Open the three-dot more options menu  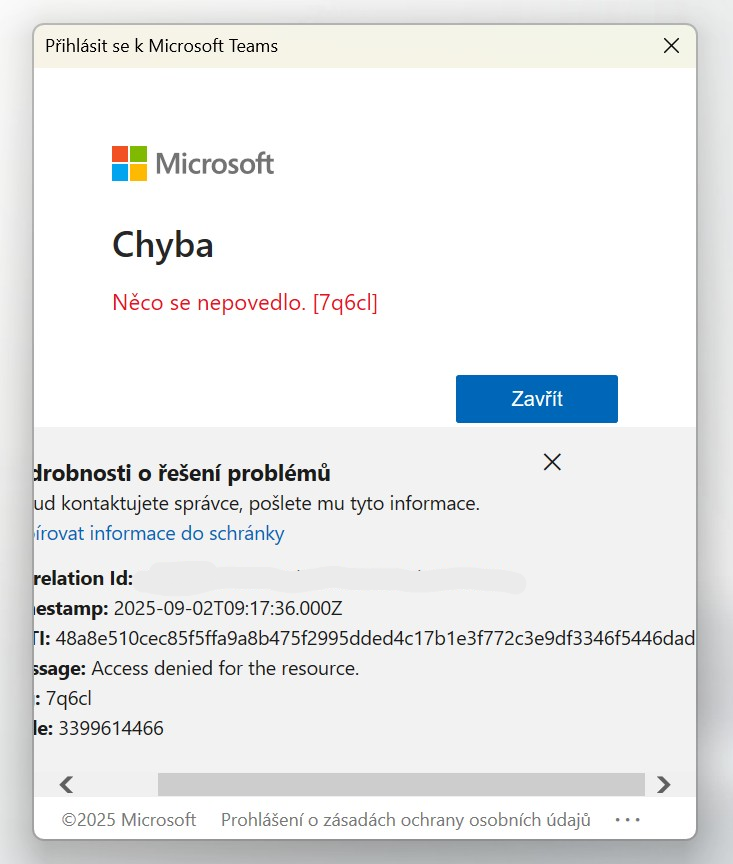coord(628,820)
